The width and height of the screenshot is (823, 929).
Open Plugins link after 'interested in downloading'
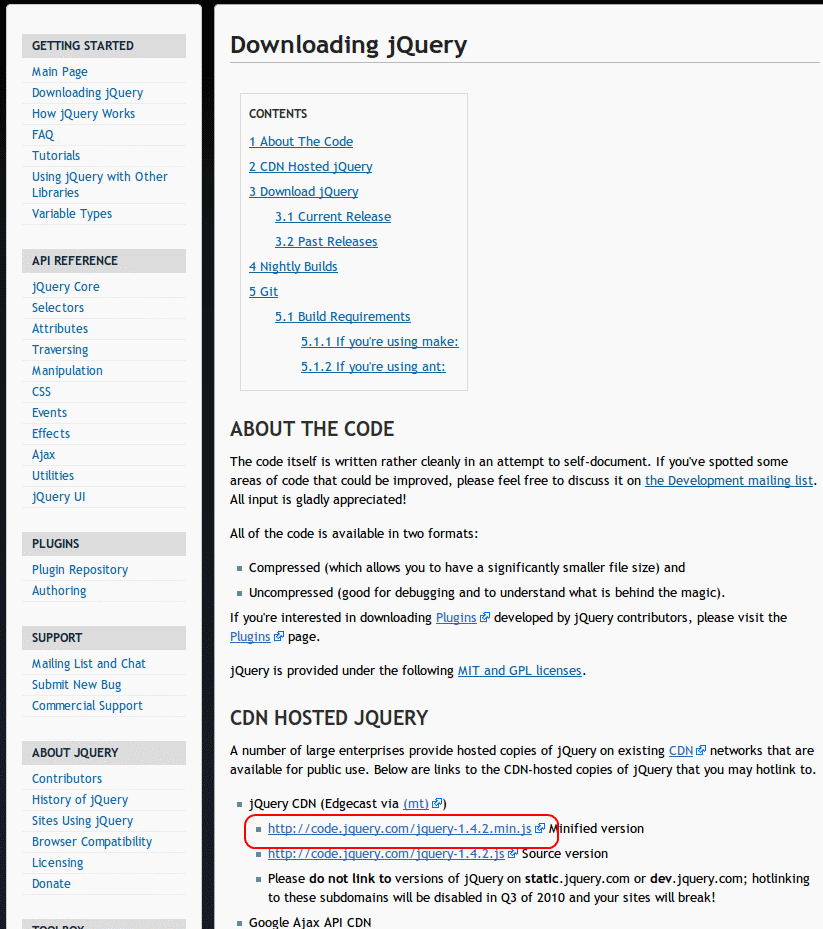pyautogui.click(x=456, y=617)
